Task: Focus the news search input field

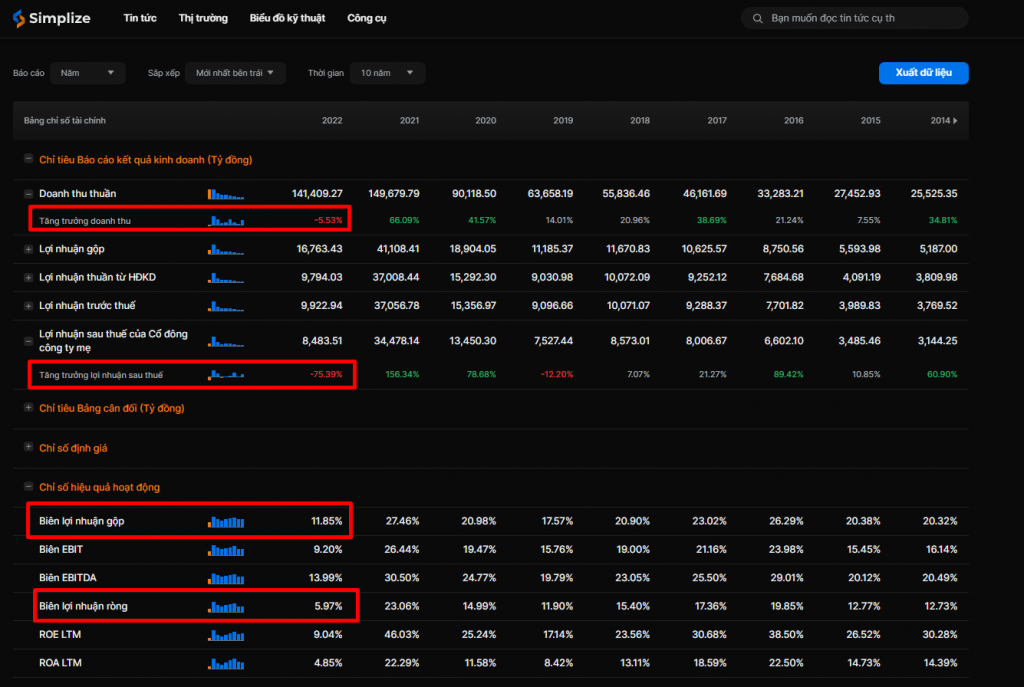Action: point(860,18)
